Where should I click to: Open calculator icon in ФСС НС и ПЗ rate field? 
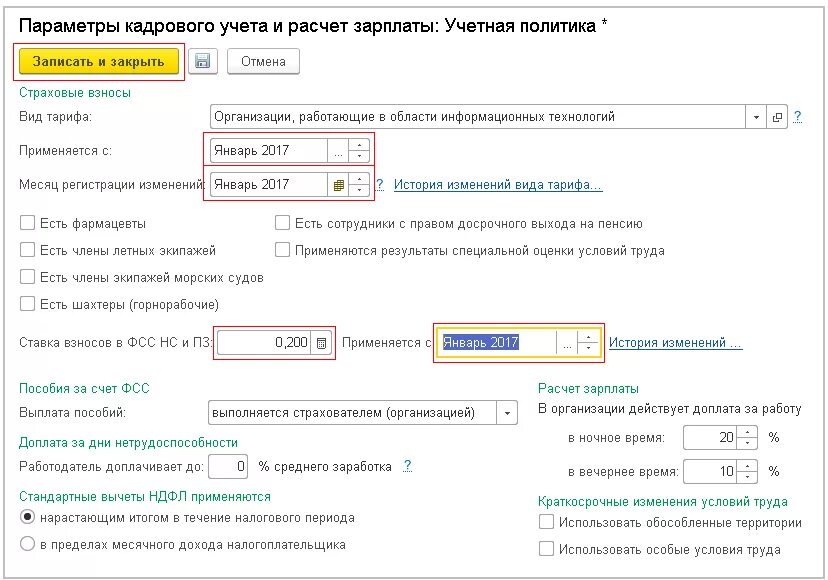(x=321, y=343)
